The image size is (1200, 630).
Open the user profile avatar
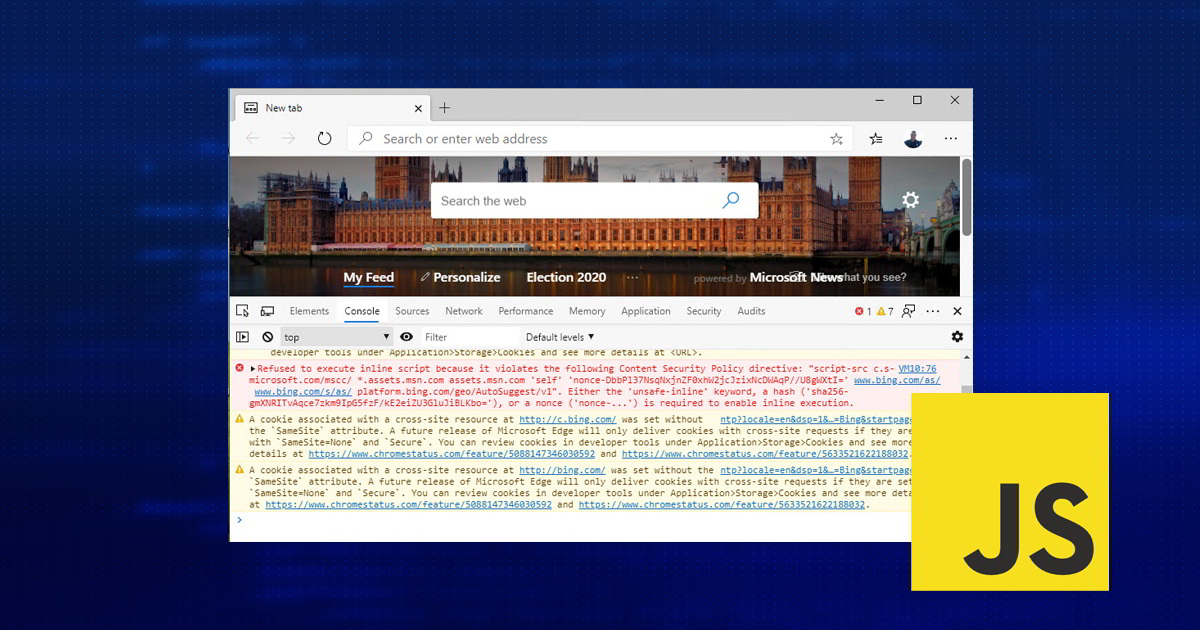[x=913, y=139]
